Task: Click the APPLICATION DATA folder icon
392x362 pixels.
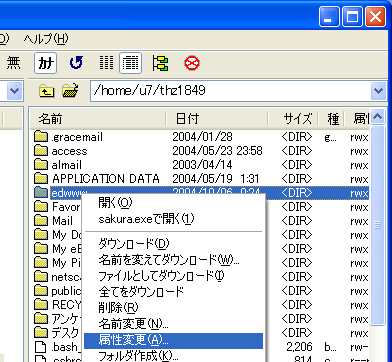Action: [41, 179]
